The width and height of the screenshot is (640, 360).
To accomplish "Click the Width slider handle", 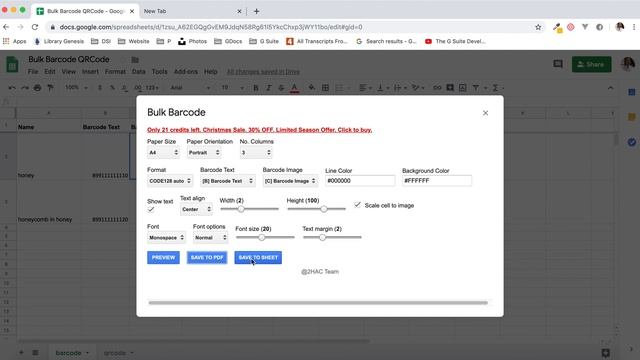I will pyautogui.click(x=241, y=209).
